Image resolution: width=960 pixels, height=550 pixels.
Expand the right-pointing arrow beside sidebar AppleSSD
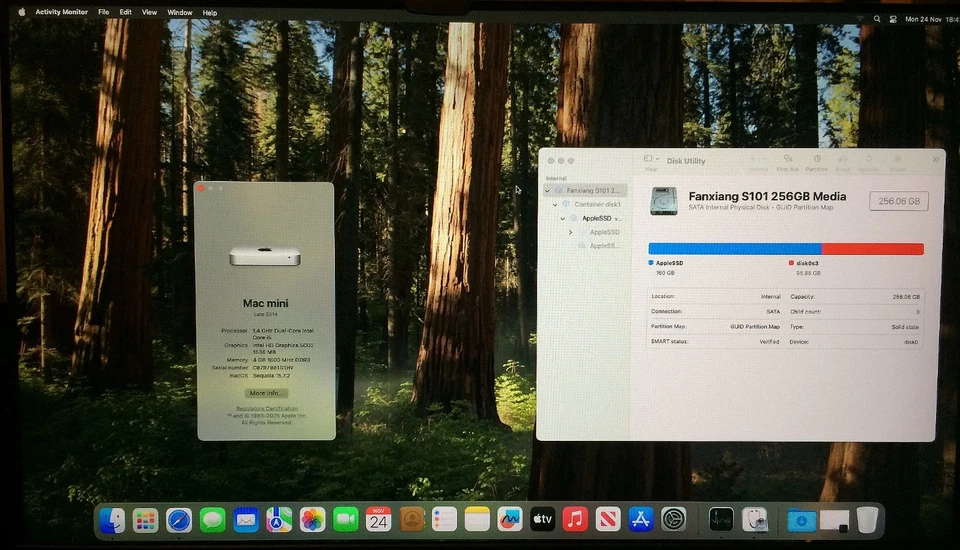coord(571,232)
